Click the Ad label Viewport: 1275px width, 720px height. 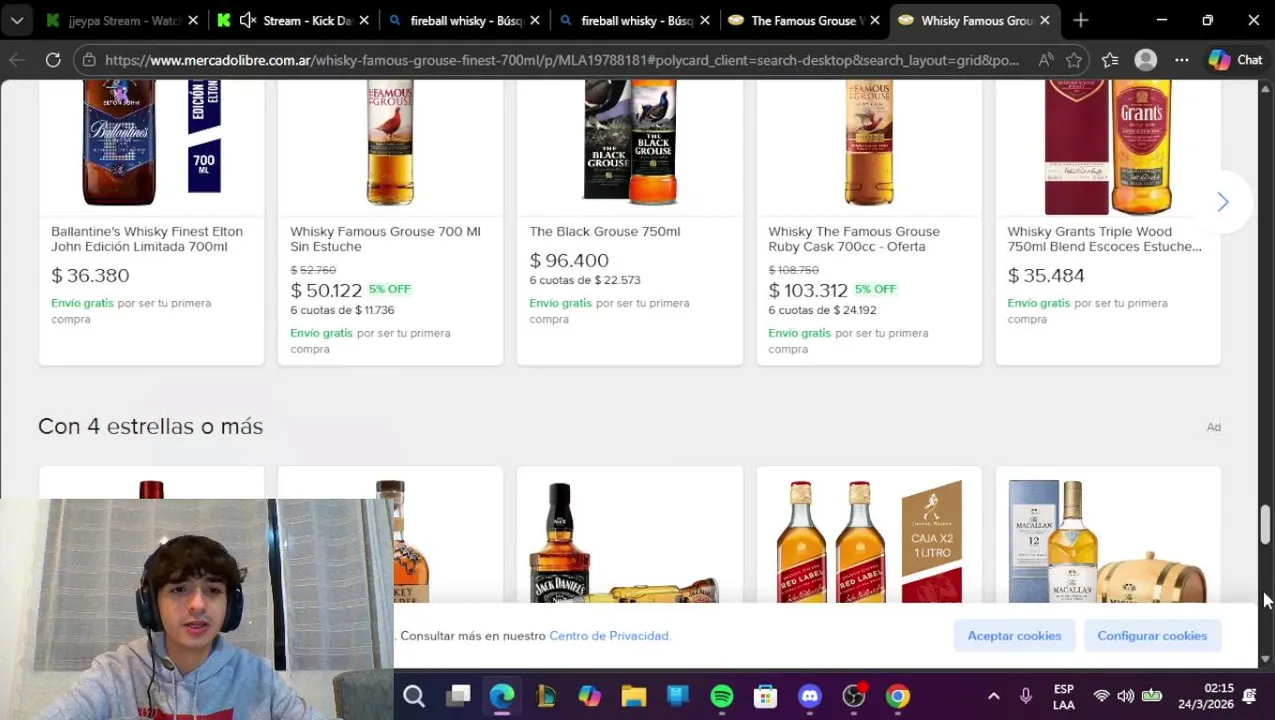(1213, 427)
